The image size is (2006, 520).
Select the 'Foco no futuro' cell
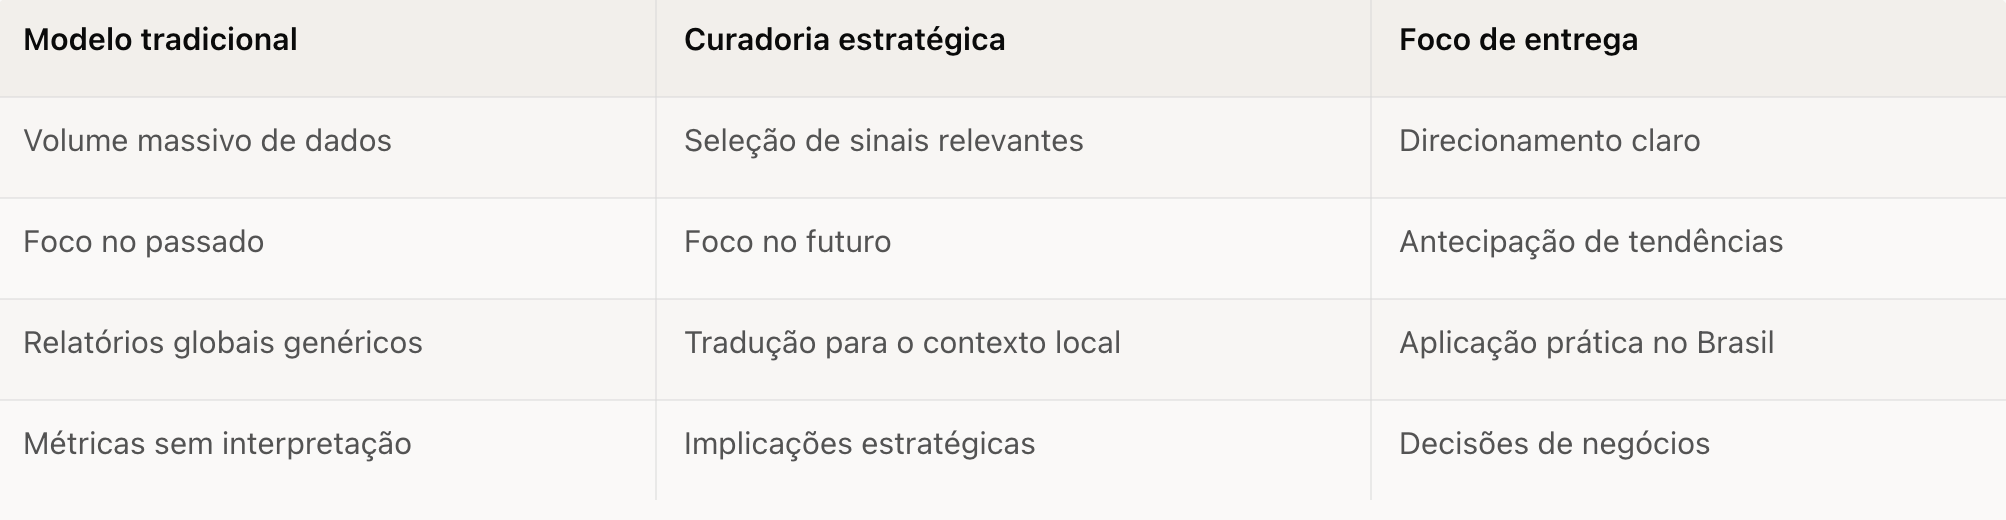[x=787, y=242]
